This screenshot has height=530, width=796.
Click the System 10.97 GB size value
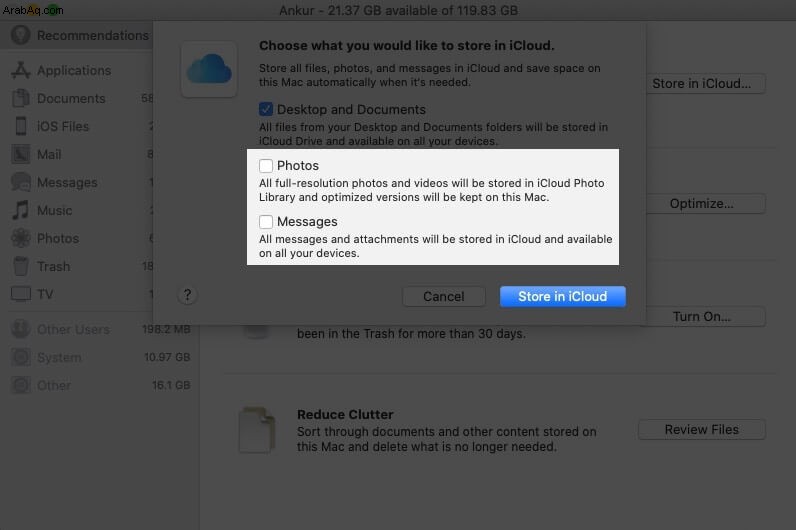point(167,357)
